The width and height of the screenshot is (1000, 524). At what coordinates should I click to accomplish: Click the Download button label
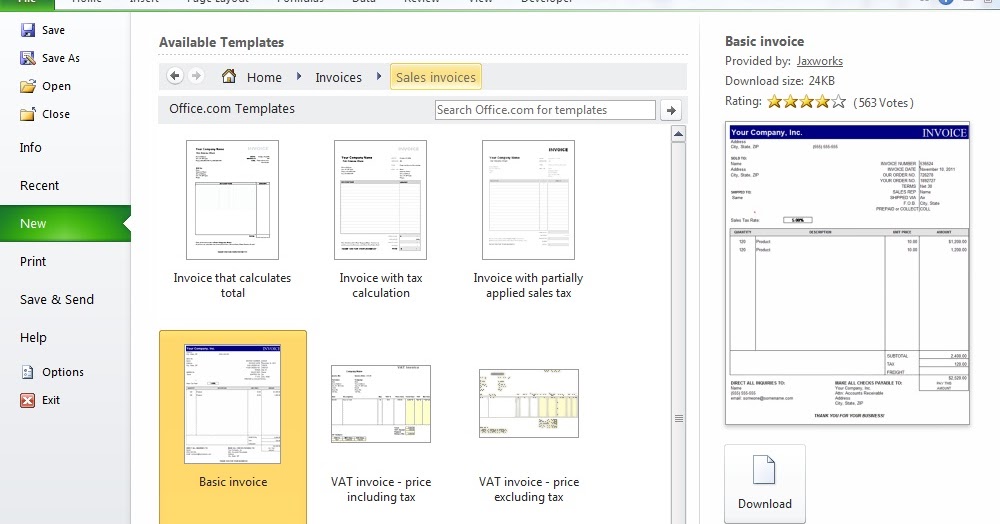click(x=765, y=504)
